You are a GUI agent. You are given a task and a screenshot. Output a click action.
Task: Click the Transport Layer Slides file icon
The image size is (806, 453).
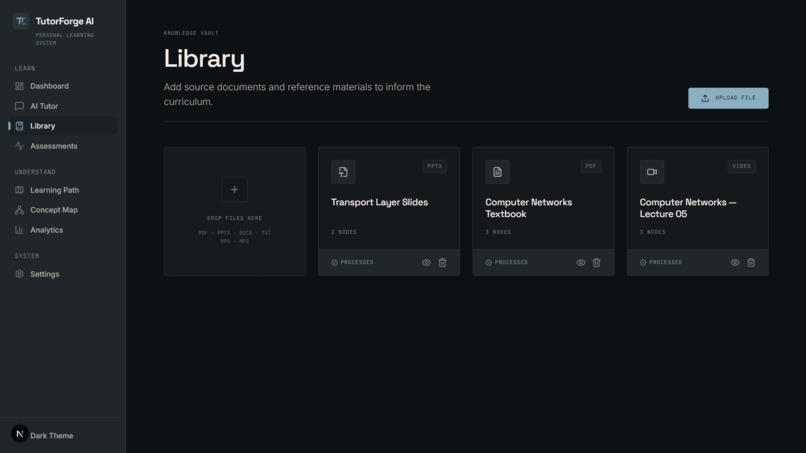tap(343, 172)
